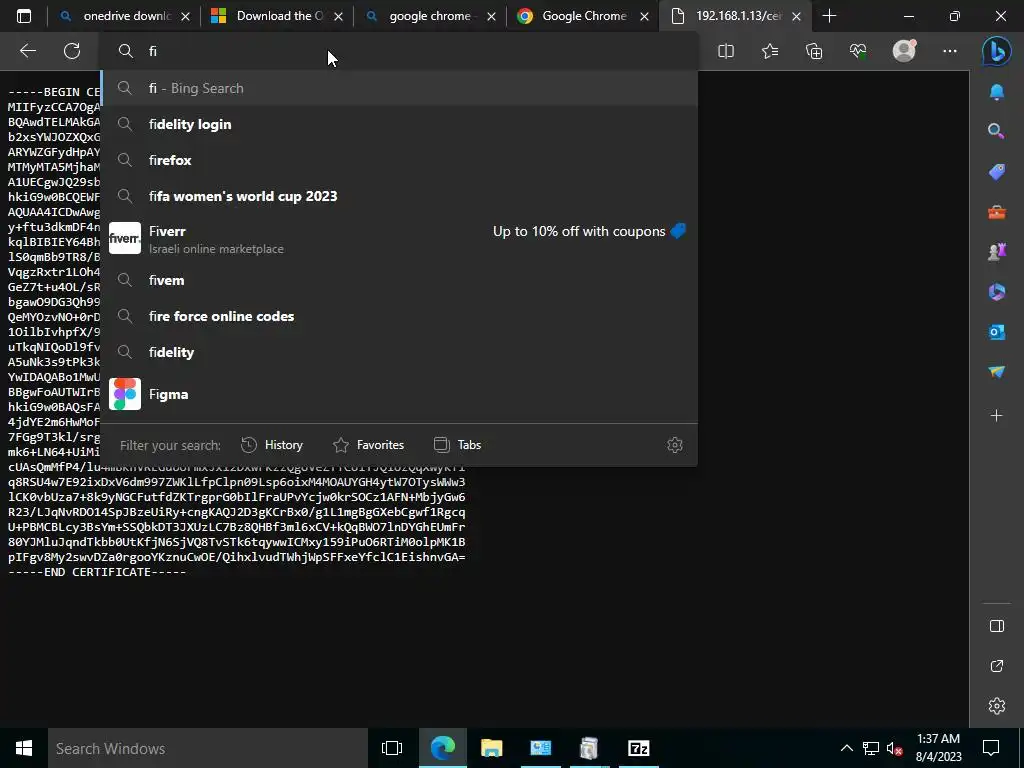1024x768 pixels.
Task: Open the user profile avatar
Action: (x=904, y=50)
